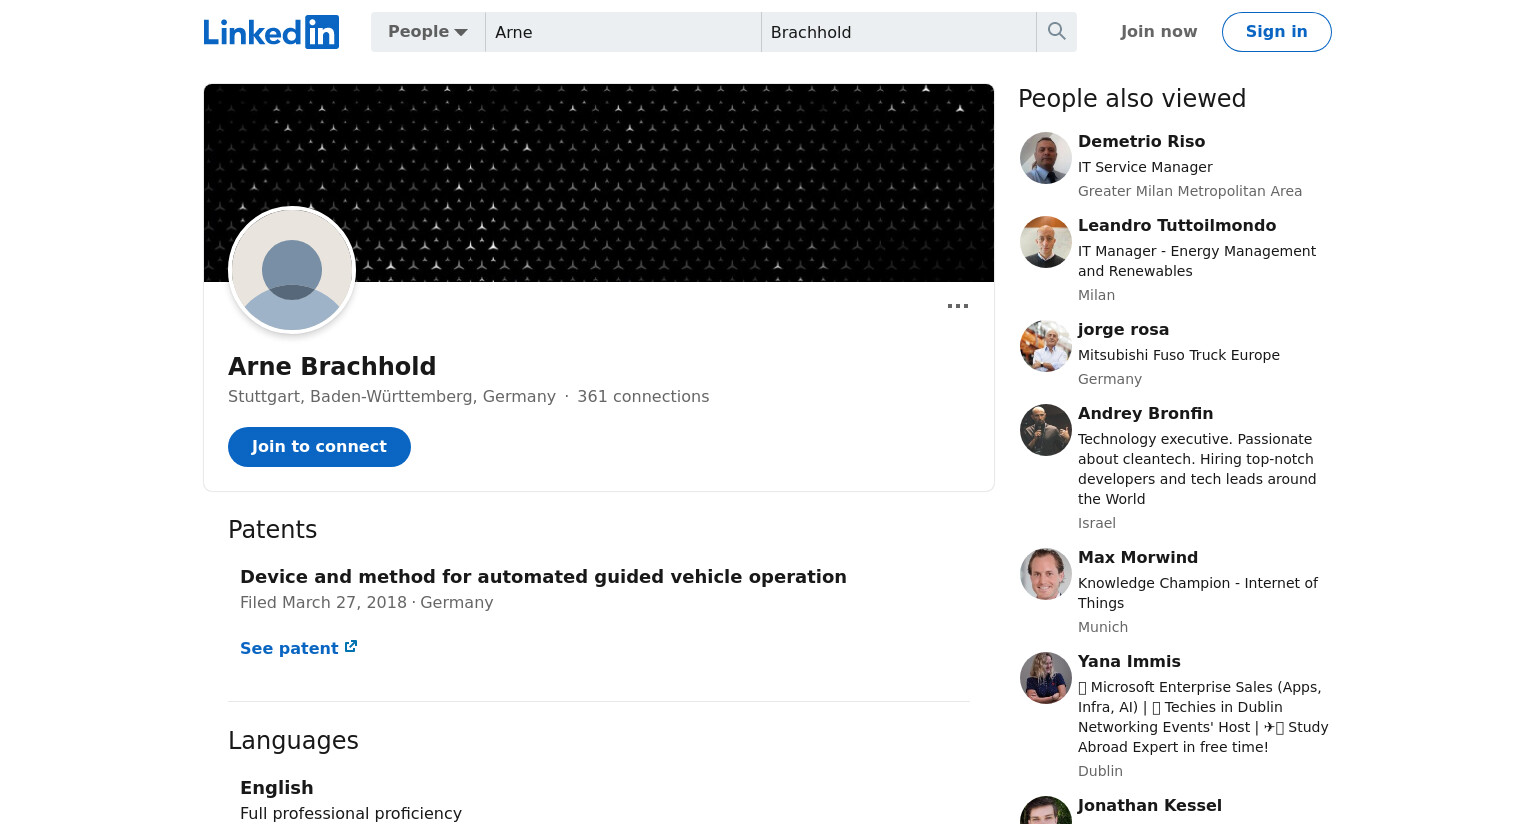The image size is (1536, 824).
Task: Open Leandro Tuttoilmondo's profile photo
Action: [x=1046, y=242]
